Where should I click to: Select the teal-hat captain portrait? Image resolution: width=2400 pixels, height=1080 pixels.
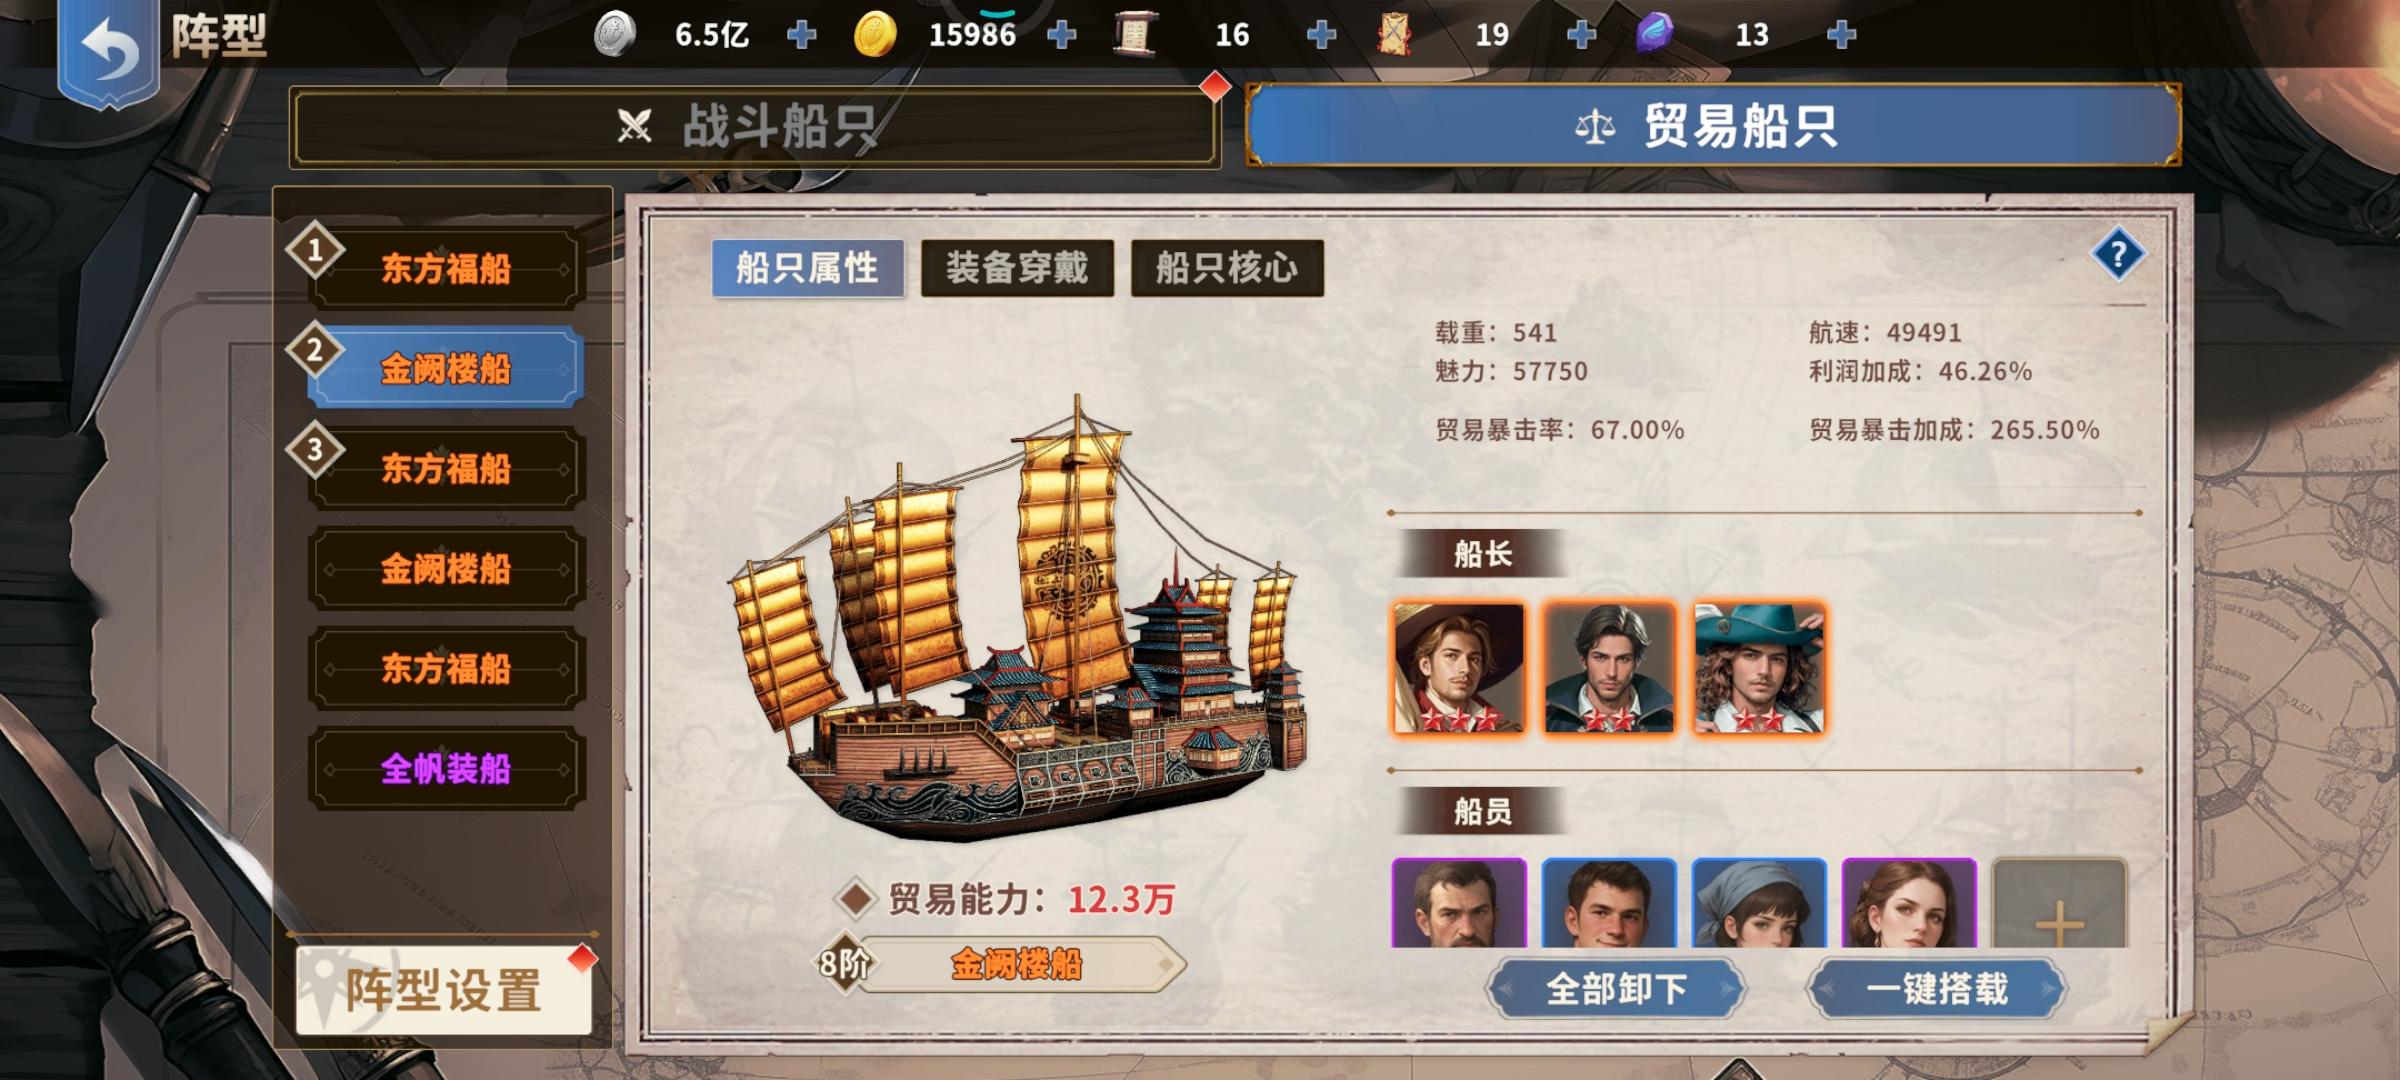(x=1759, y=668)
